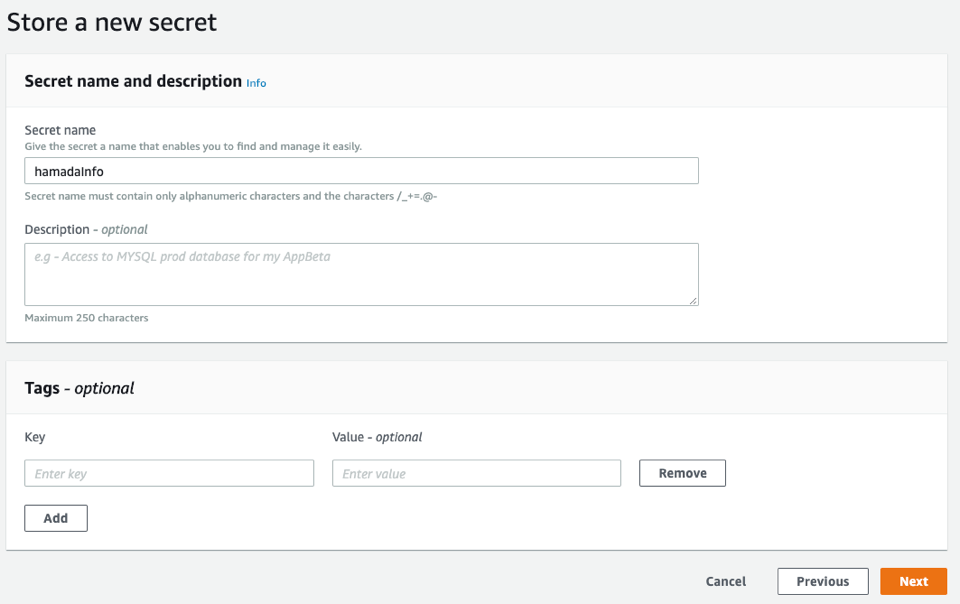Remove the empty tag row
The width and height of the screenshot is (960, 604).
[682, 472]
